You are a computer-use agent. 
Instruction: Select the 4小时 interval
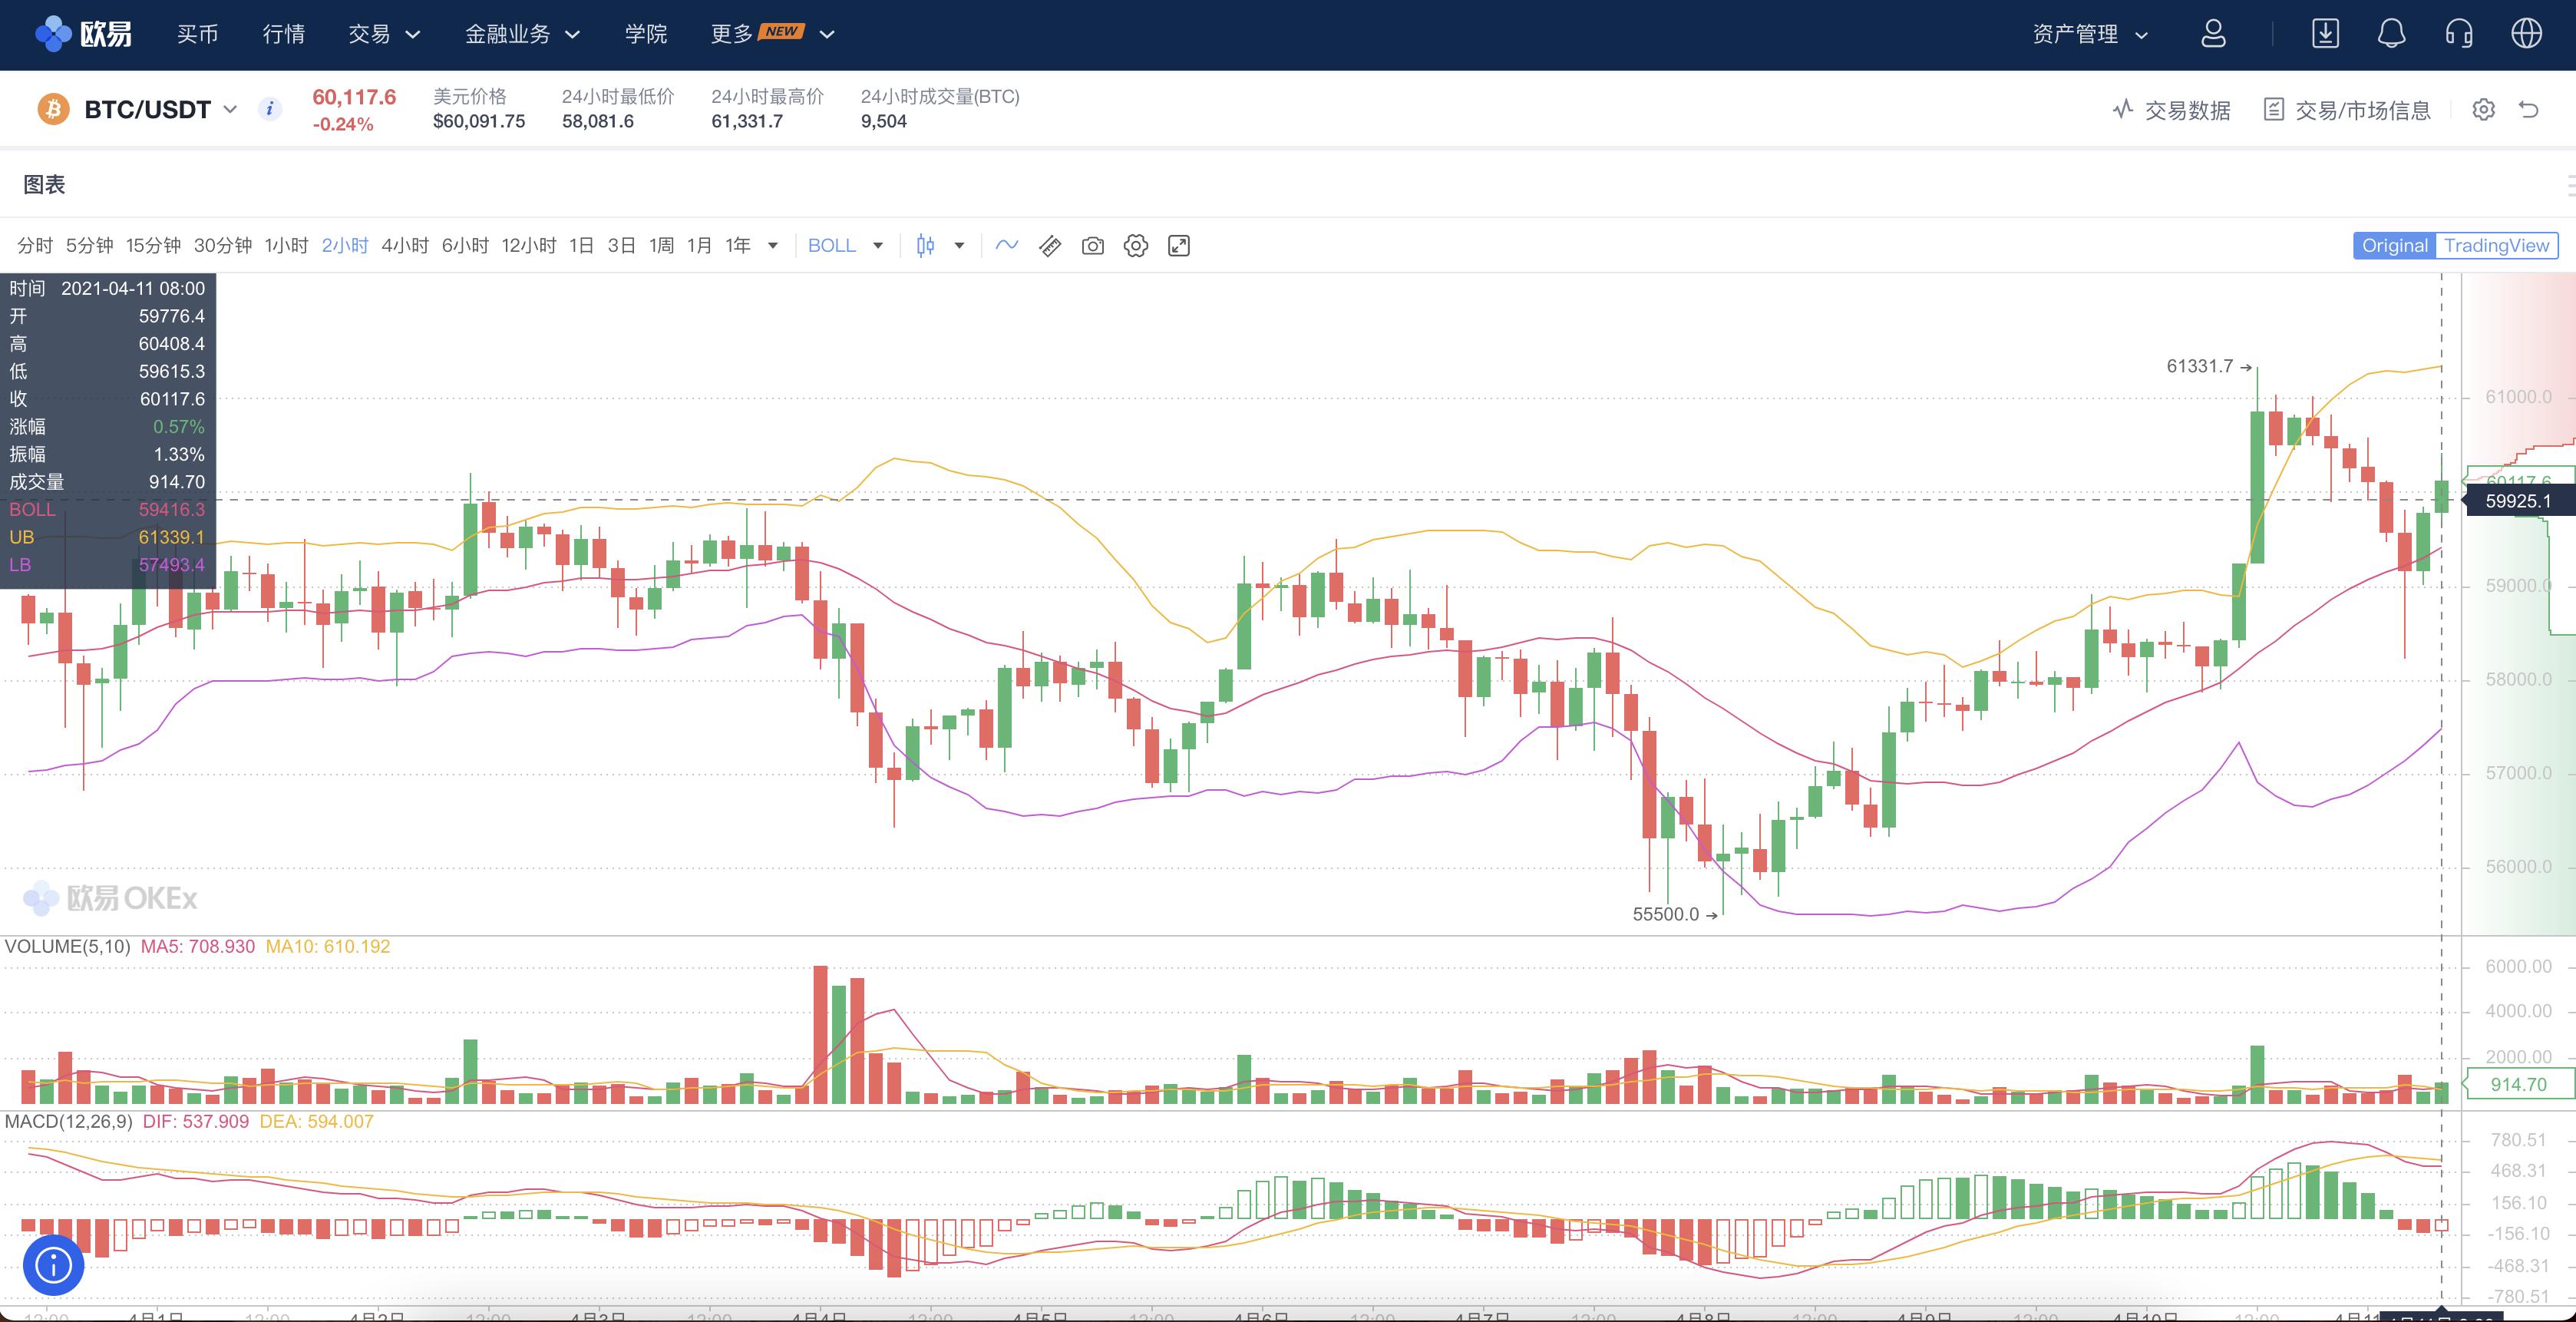tap(405, 246)
